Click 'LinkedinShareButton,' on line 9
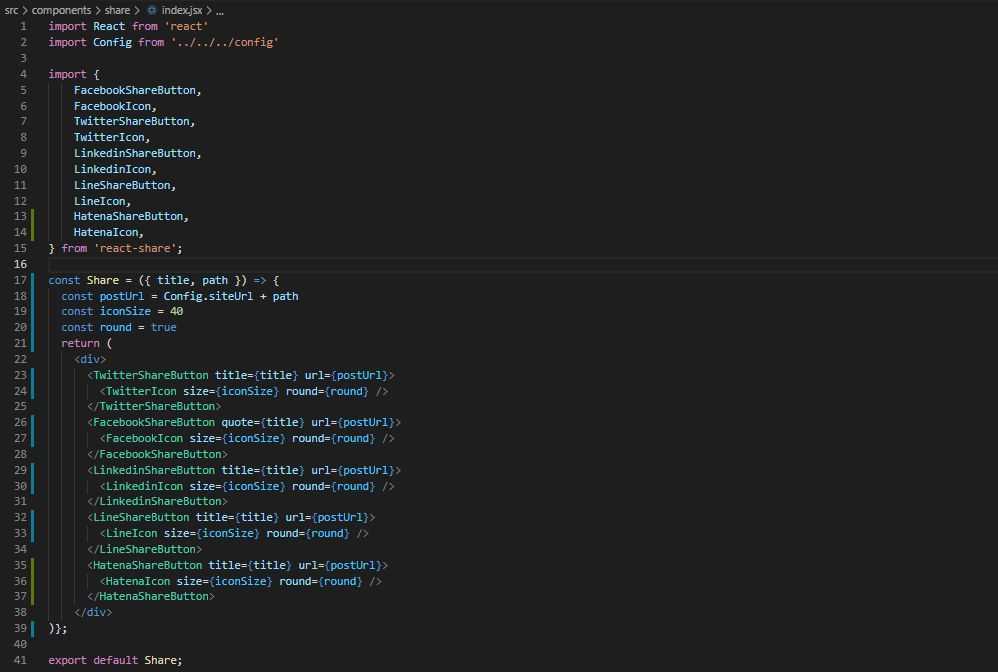 coord(137,153)
